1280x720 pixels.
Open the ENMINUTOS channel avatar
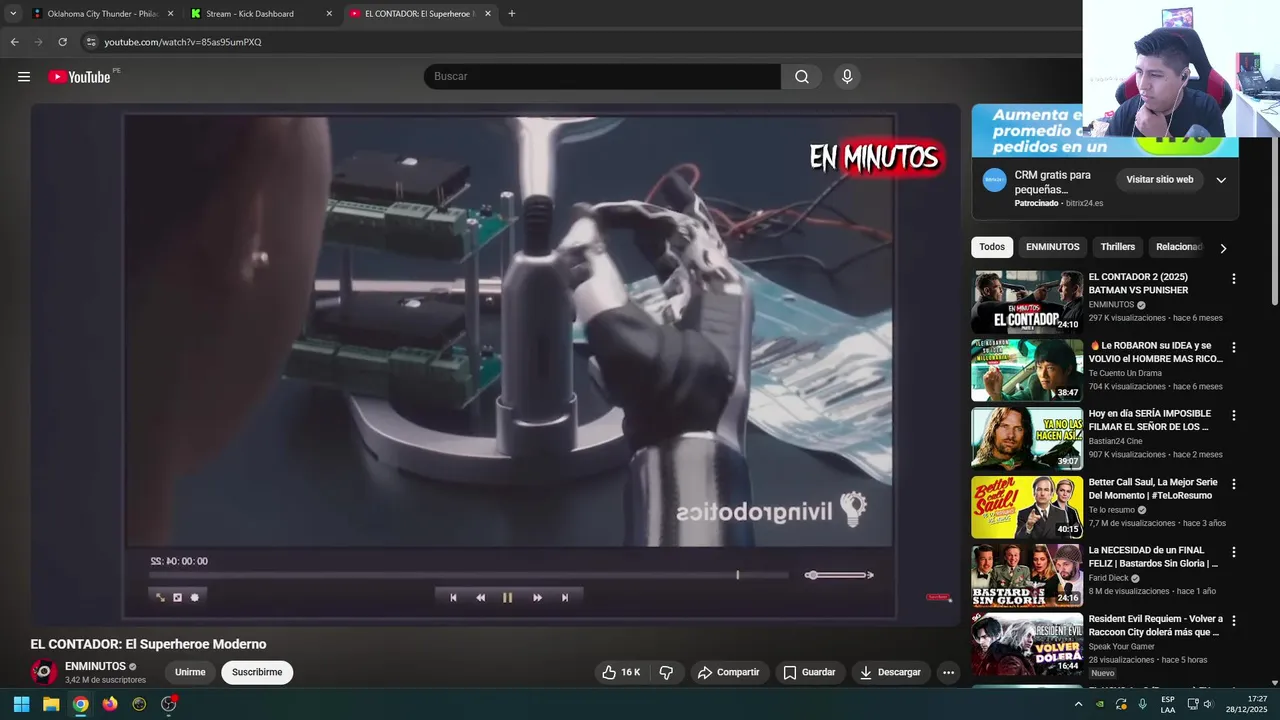(x=44, y=672)
